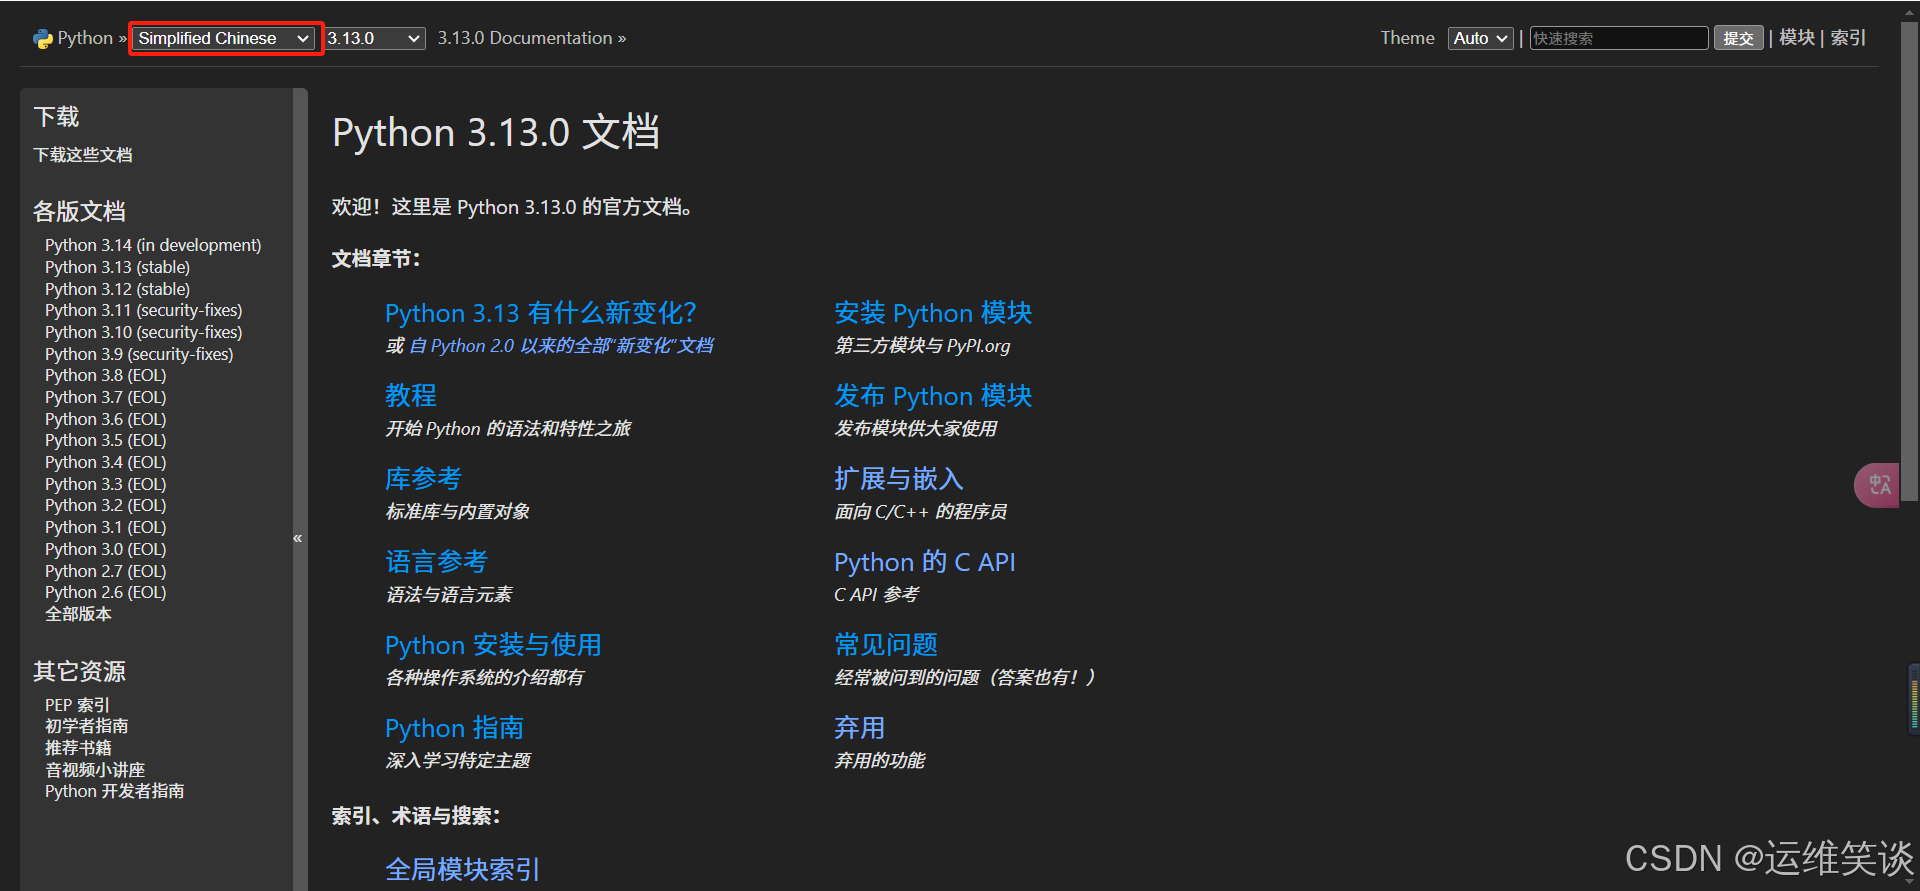Open Python 3.11 (security-fixes) docs
The width and height of the screenshot is (1920, 891).
(x=143, y=310)
